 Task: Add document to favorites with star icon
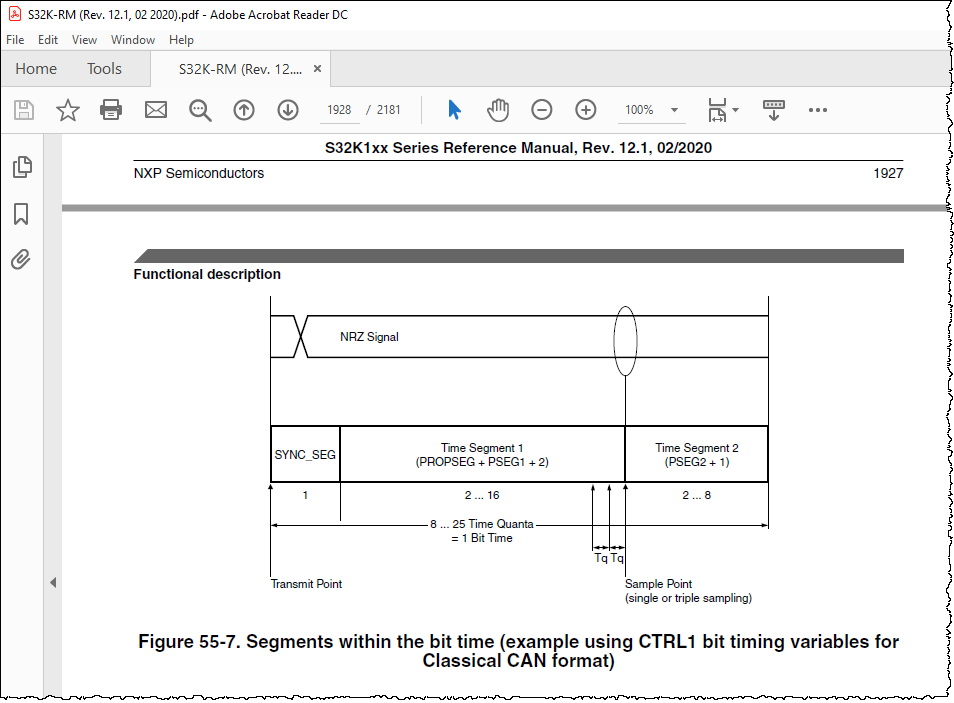(x=67, y=110)
